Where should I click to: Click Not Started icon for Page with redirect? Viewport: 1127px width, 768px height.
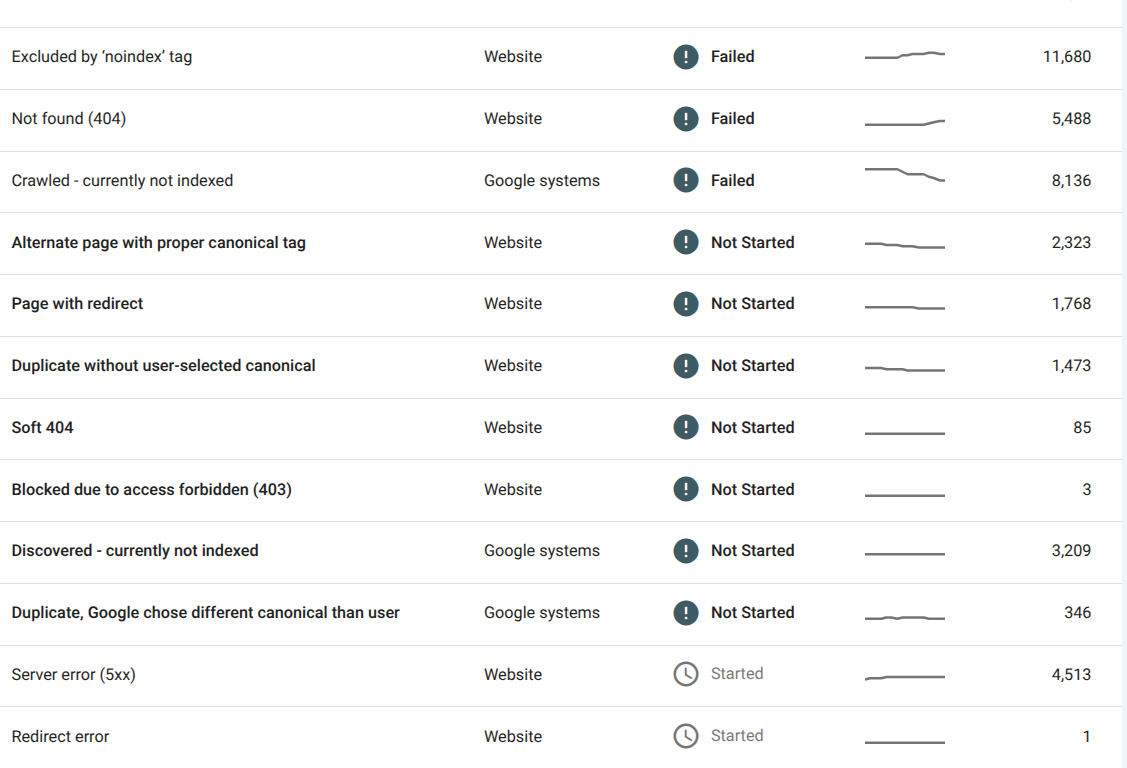coord(685,304)
